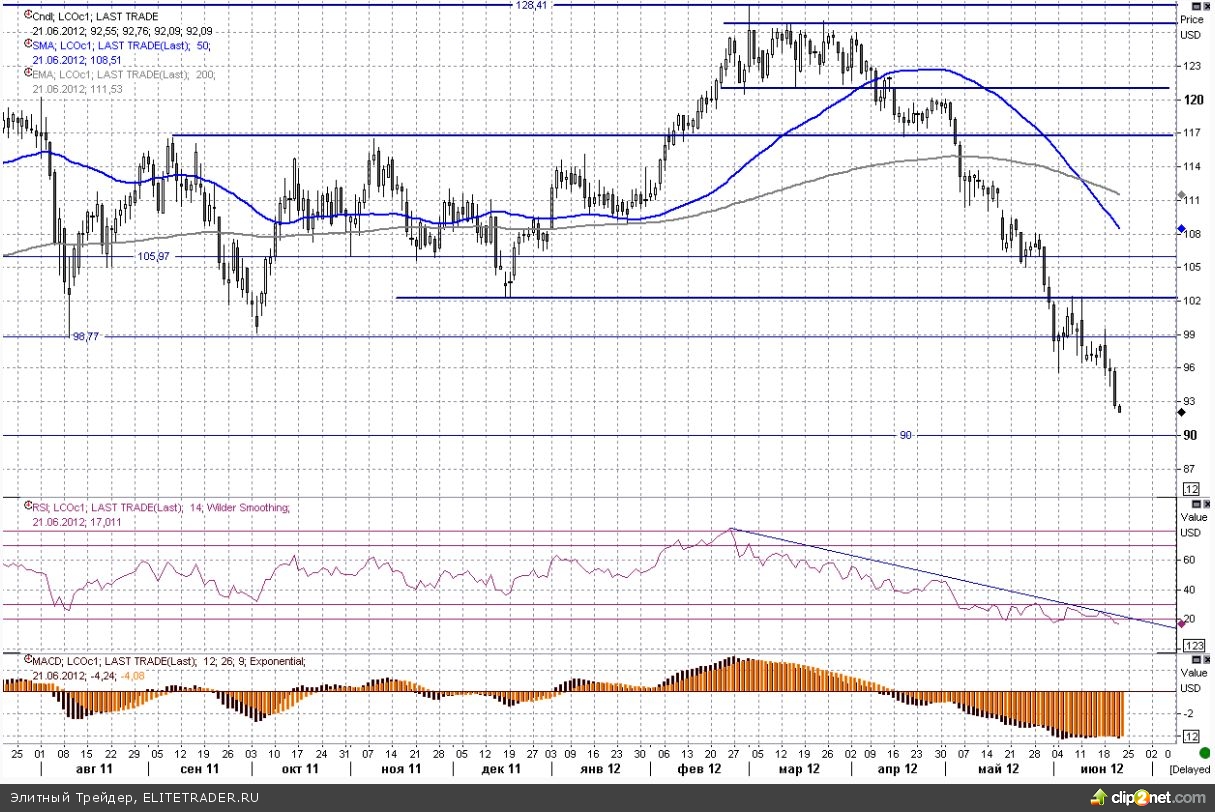This screenshot has height=812, width=1215.
Task: Click the clip2net upload arrow icon
Action: point(1099,797)
